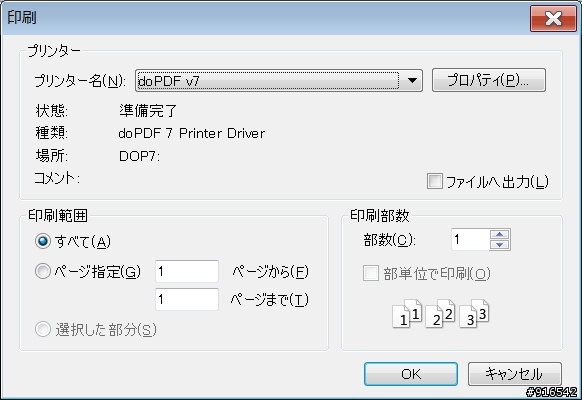The width and height of the screenshot is (582, 400).
Task: Click into the 部数(C) copies field
Action: pos(471,239)
